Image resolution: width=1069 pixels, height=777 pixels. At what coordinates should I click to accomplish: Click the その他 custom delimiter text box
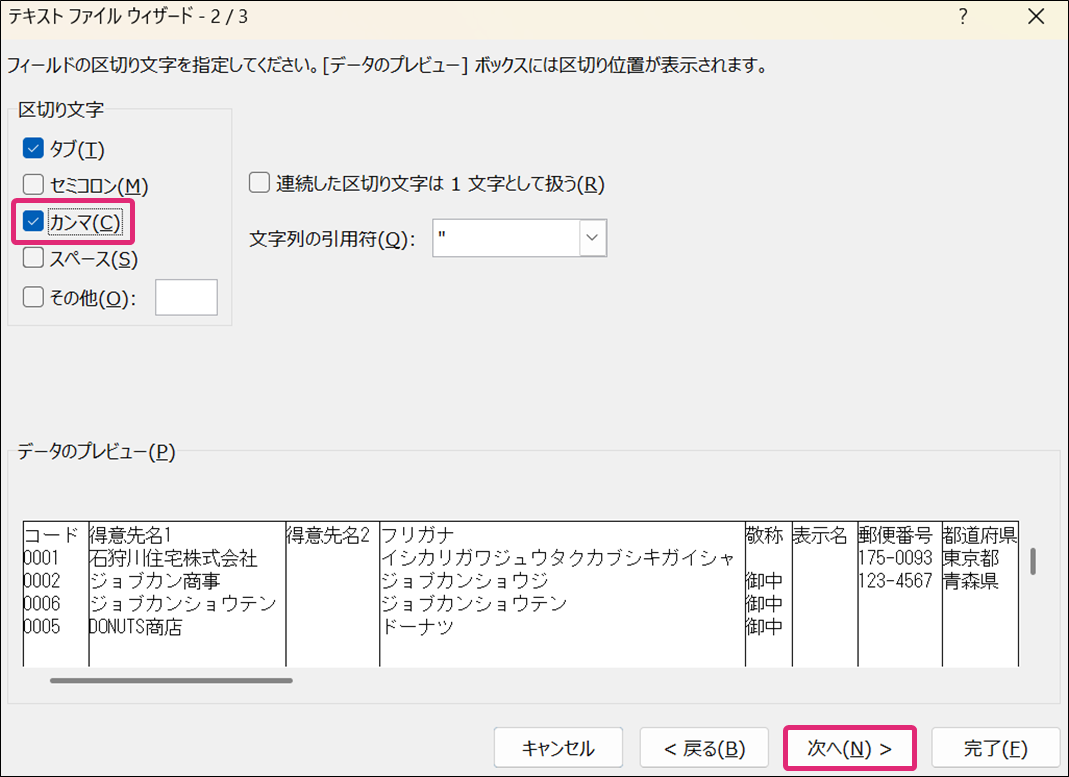click(x=186, y=297)
